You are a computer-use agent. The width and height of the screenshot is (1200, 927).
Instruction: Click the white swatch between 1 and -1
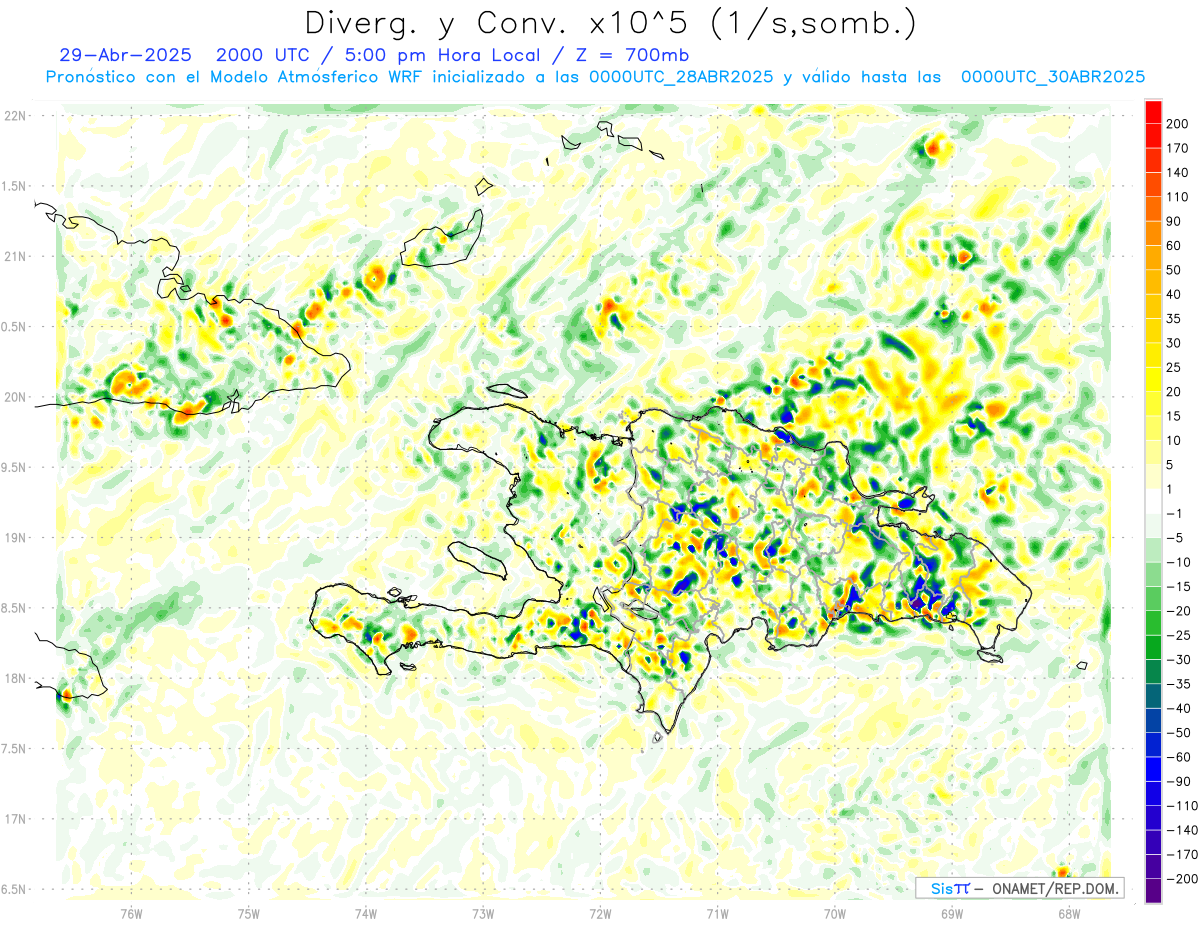[1153, 501]
